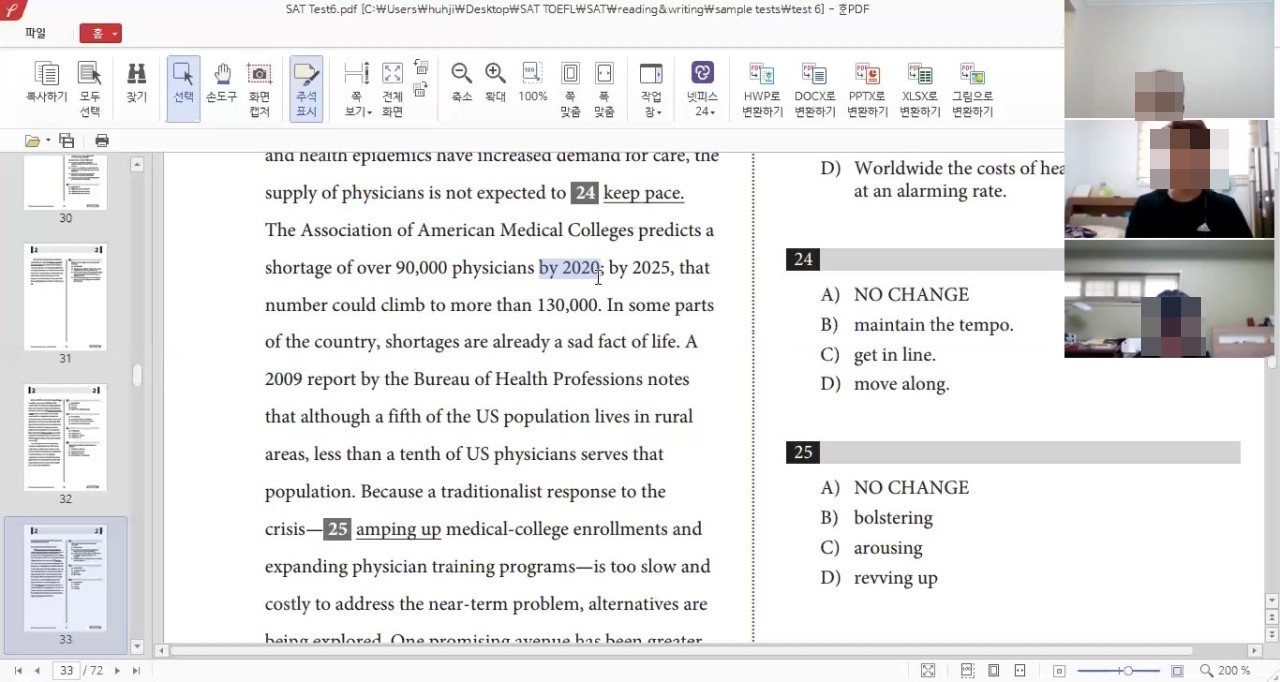Click horizontal scrollbar right arrow
The width and height of the screenshot is (1280, 682).
(x=1254, y=651)
